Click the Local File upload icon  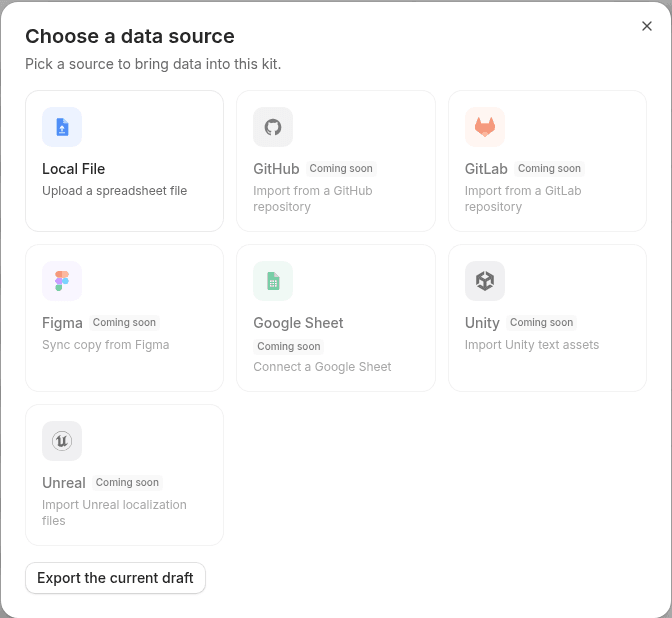click(x=62, y=127)
